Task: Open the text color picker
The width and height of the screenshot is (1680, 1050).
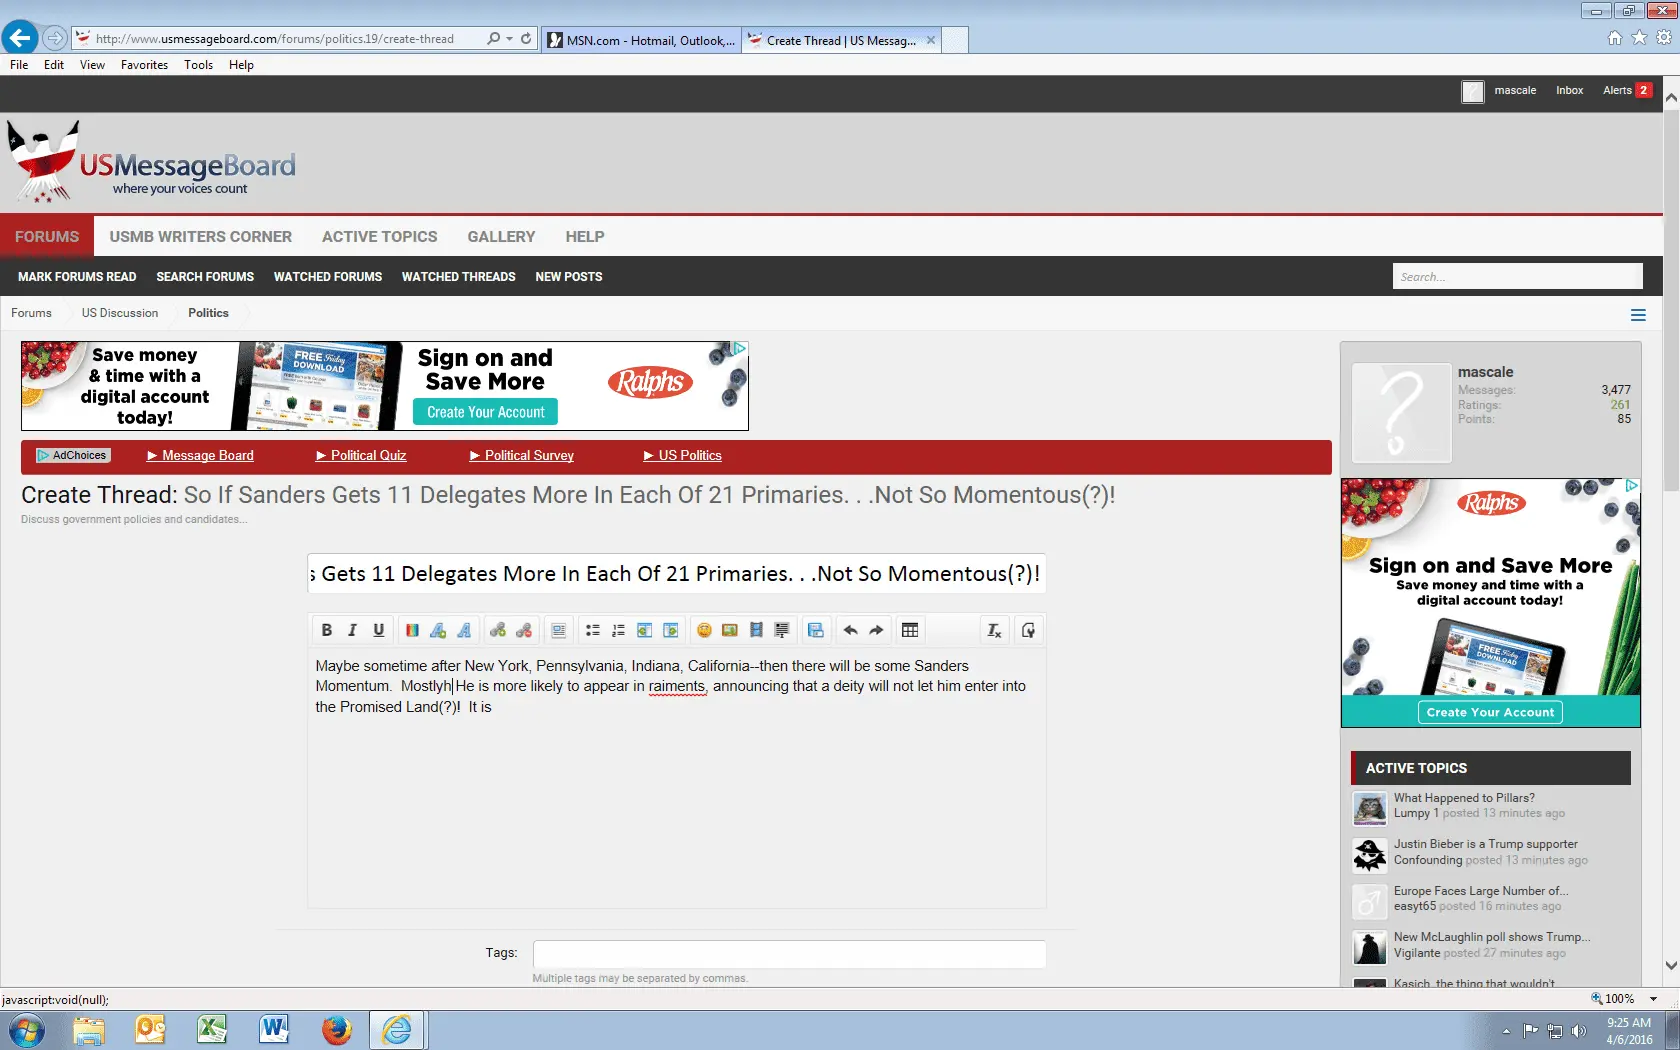Action: click(412, 630)
